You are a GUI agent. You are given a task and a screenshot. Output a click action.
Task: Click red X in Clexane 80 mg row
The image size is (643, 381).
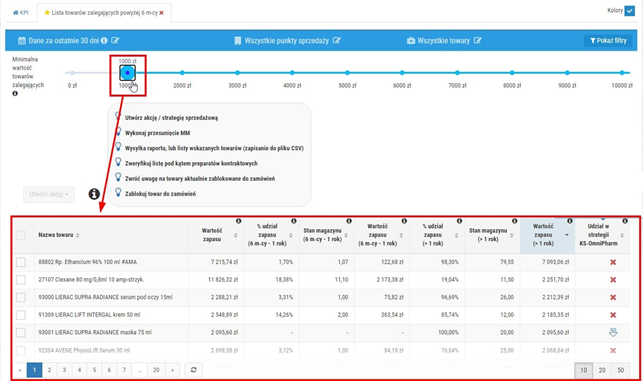pos(613,280)
